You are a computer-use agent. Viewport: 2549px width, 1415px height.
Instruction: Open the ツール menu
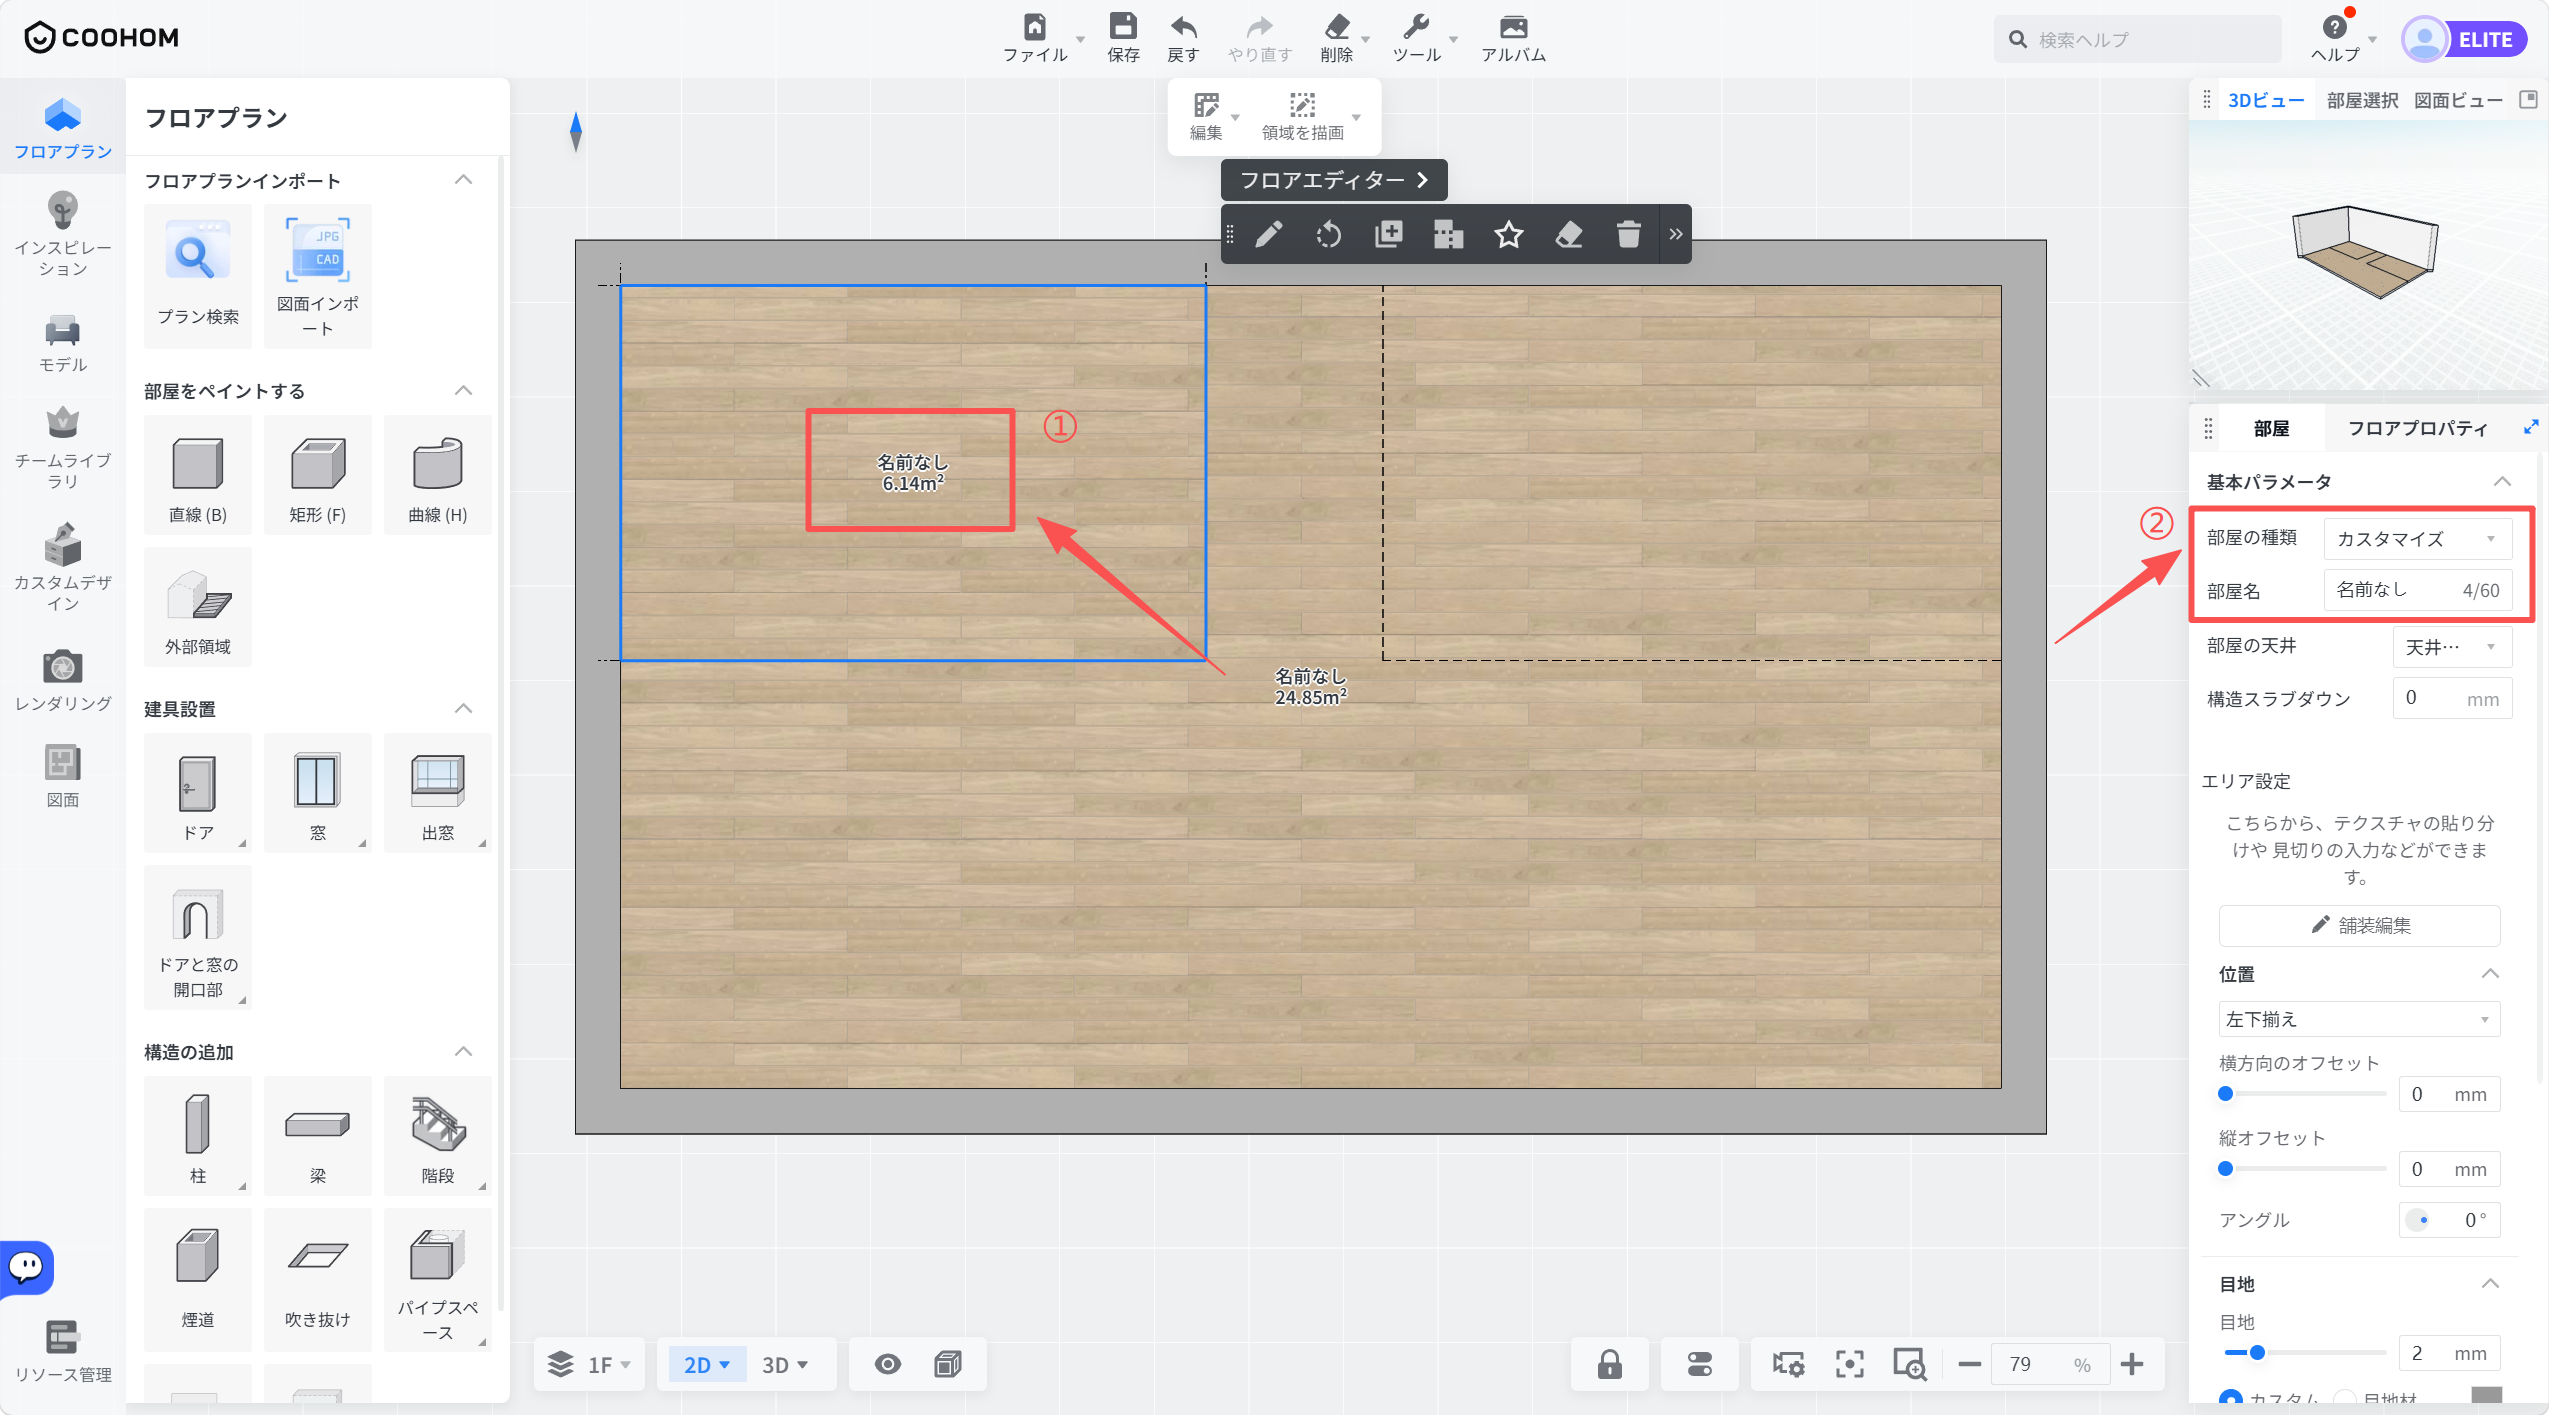point(1416,39)
